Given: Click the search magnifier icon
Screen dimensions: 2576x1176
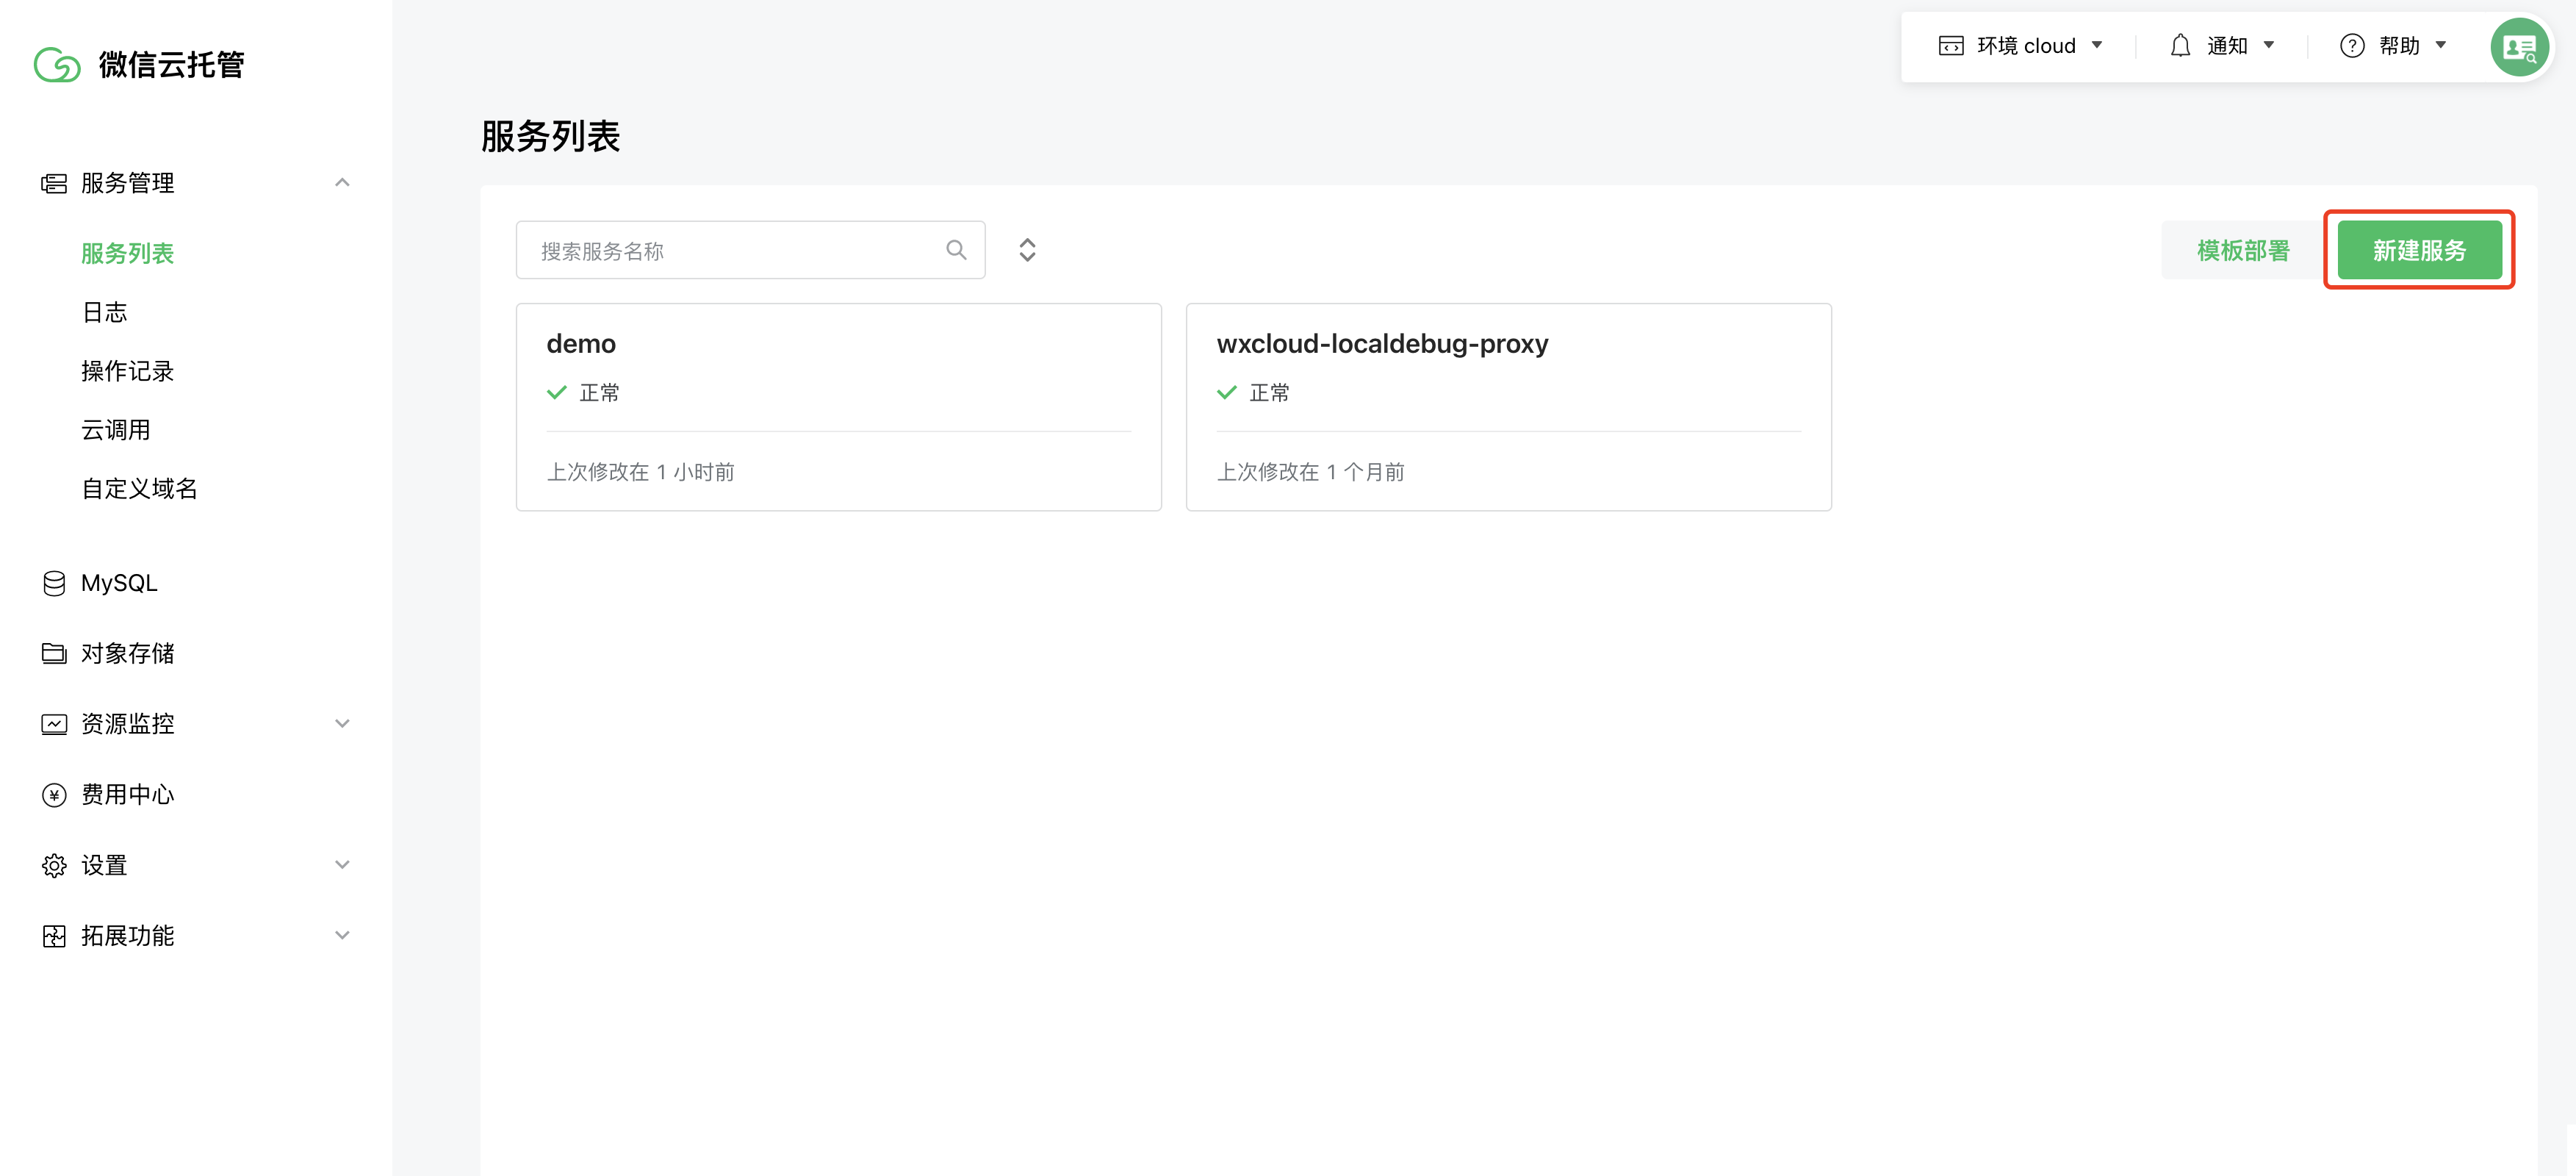Looking at the screenshot, I should (x=956, y=250).
